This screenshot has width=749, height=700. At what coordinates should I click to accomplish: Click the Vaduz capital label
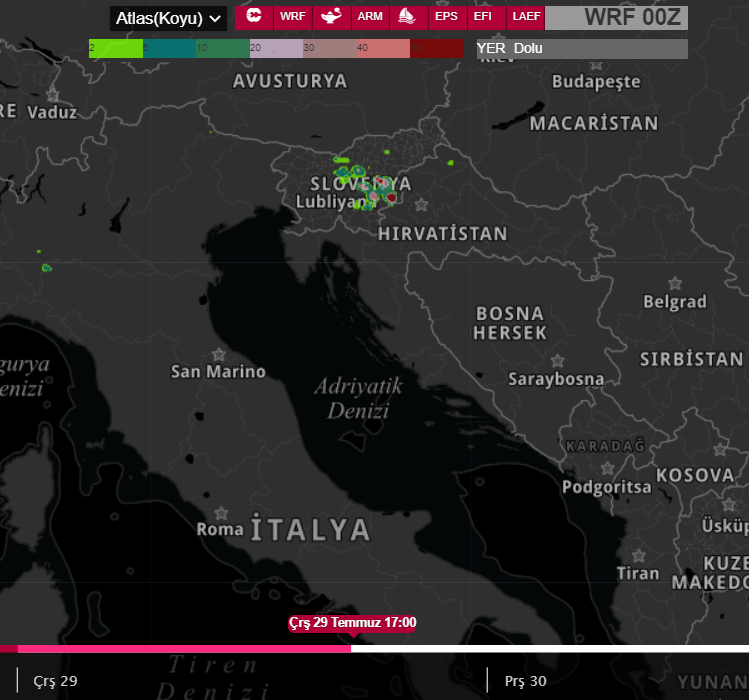click(52, 113)
